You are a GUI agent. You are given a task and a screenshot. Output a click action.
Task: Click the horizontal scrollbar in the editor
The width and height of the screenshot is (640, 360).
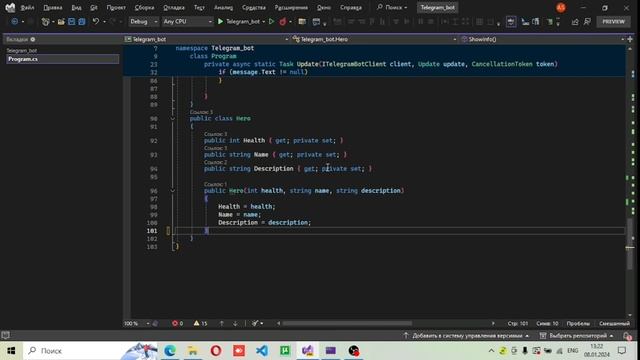pos(347,323)
